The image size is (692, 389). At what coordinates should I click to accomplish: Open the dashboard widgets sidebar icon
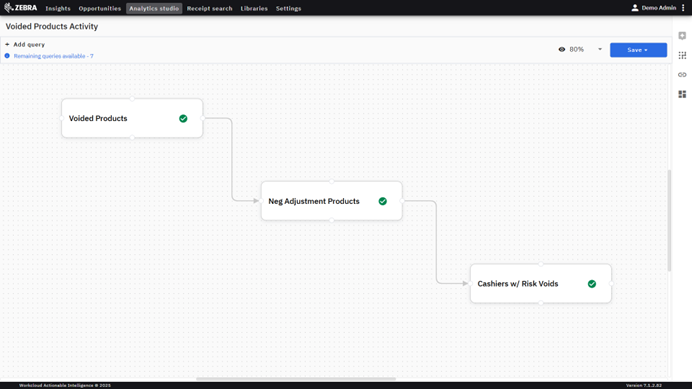[682, 94]
